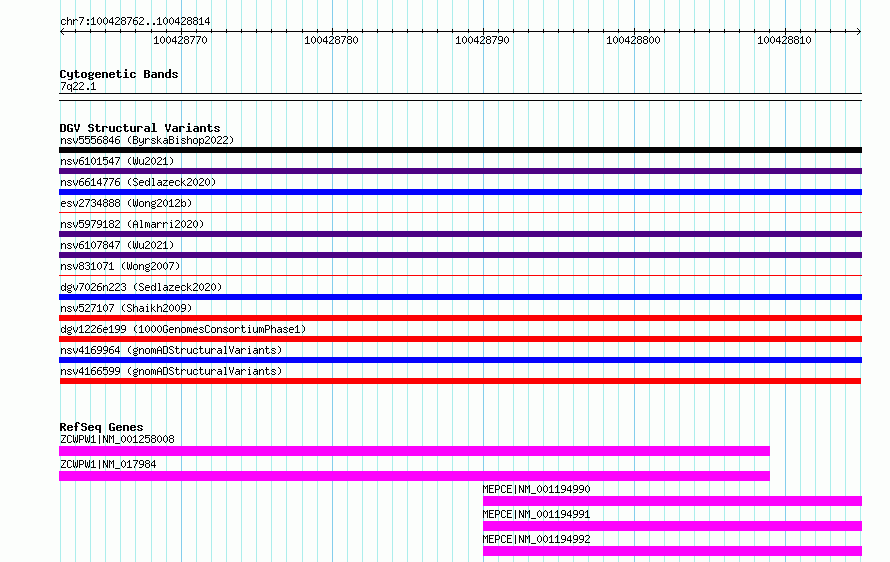
Task: Click MEPCE|NM_001194991 gene label
Action: [x=536, y=514]
